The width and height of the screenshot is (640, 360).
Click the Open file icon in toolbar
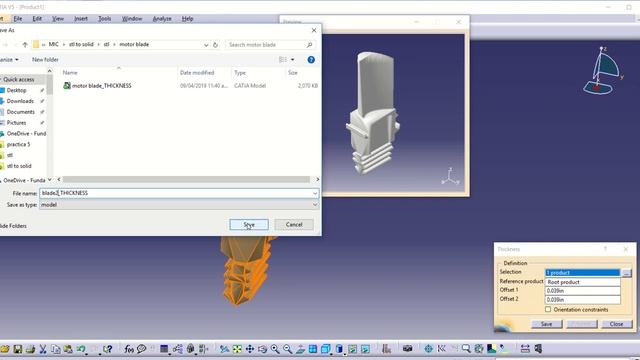(4, 349)
